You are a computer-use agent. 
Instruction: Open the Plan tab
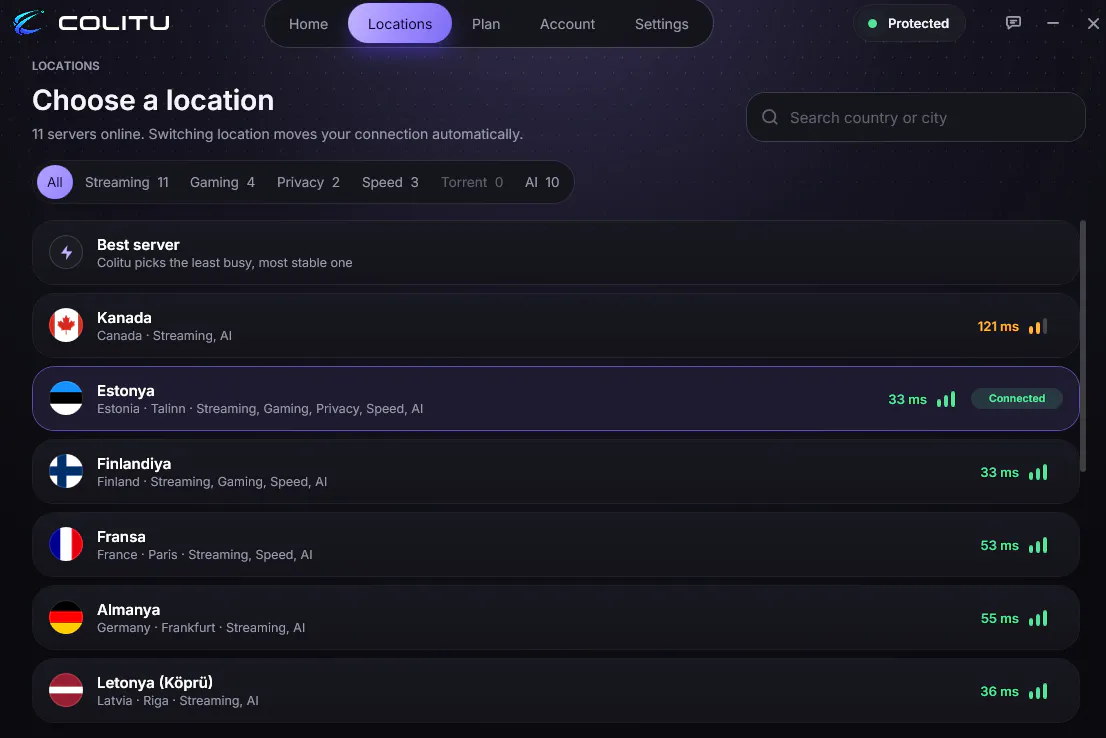[486, 24]
